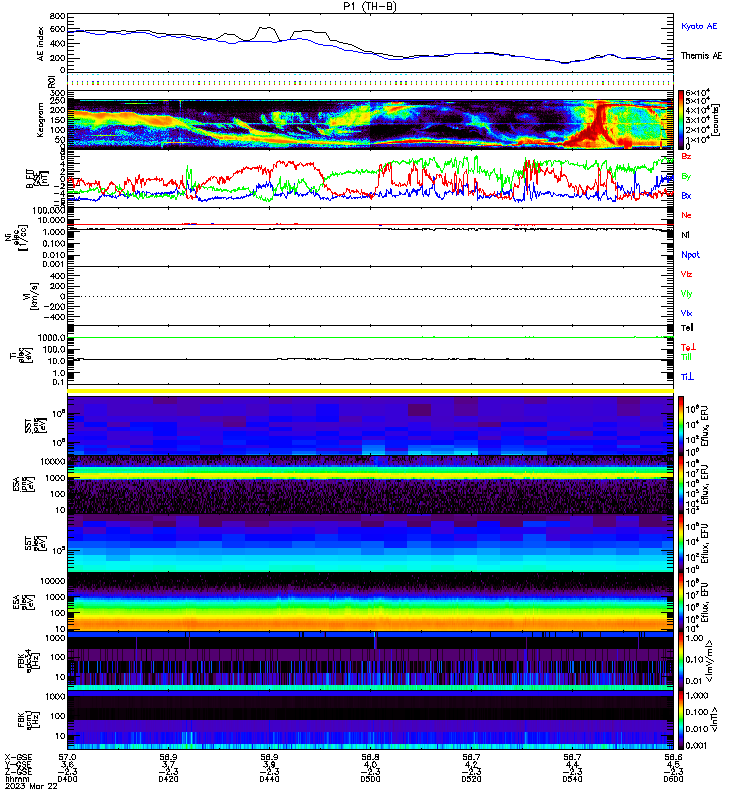Click the Keogram y-axis title

point(41,120)
